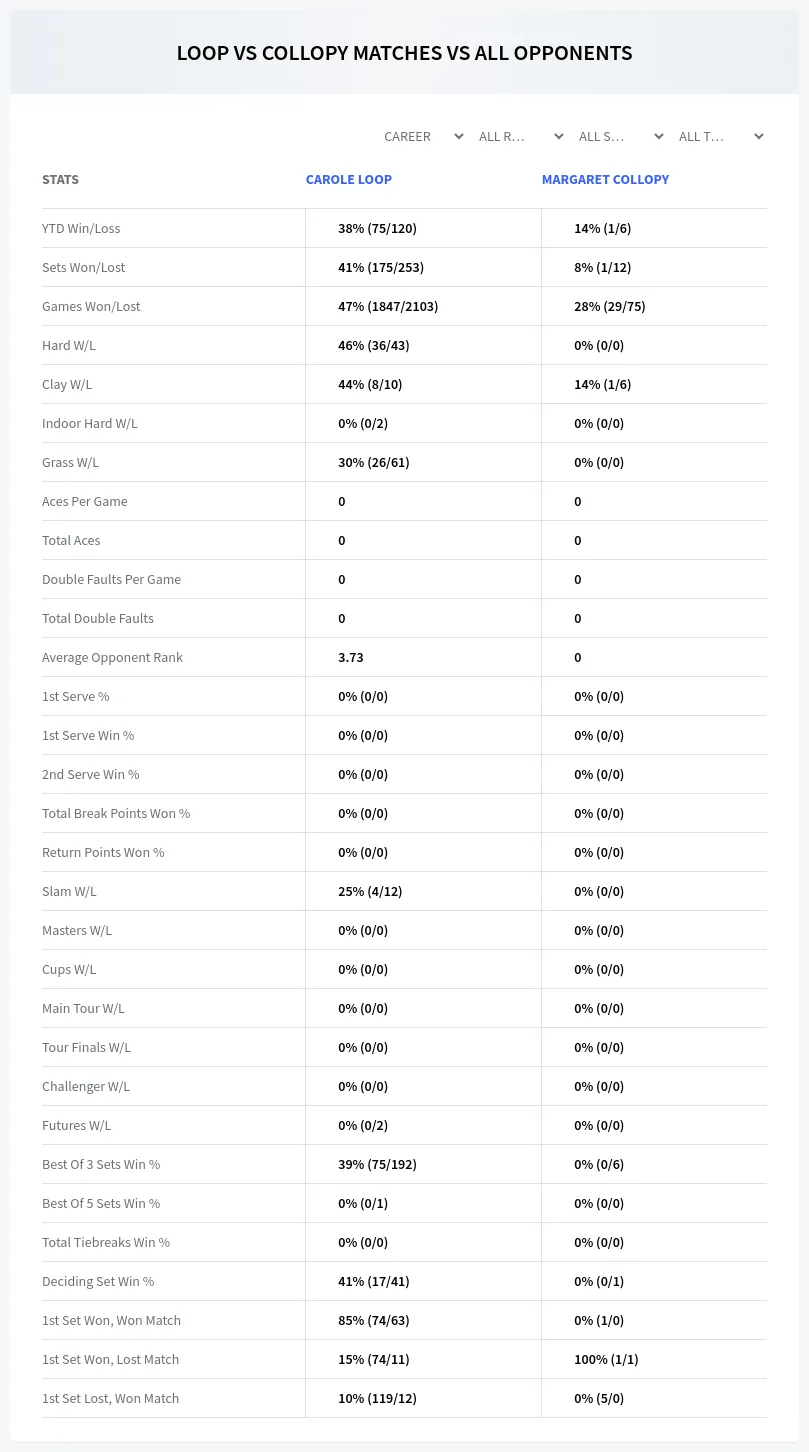Click the Slam W/L value 25% (4/12)
The image size is (809, 1452).
(x=370, y=891)
